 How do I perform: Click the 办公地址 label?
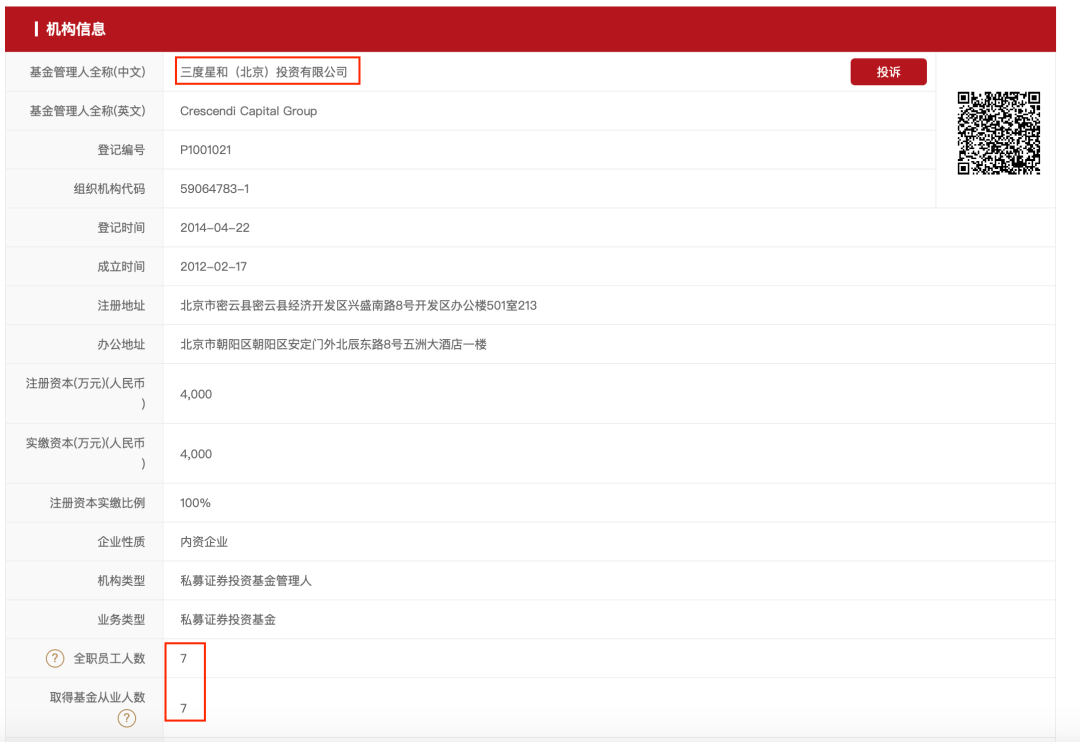[x=121, y=344]
